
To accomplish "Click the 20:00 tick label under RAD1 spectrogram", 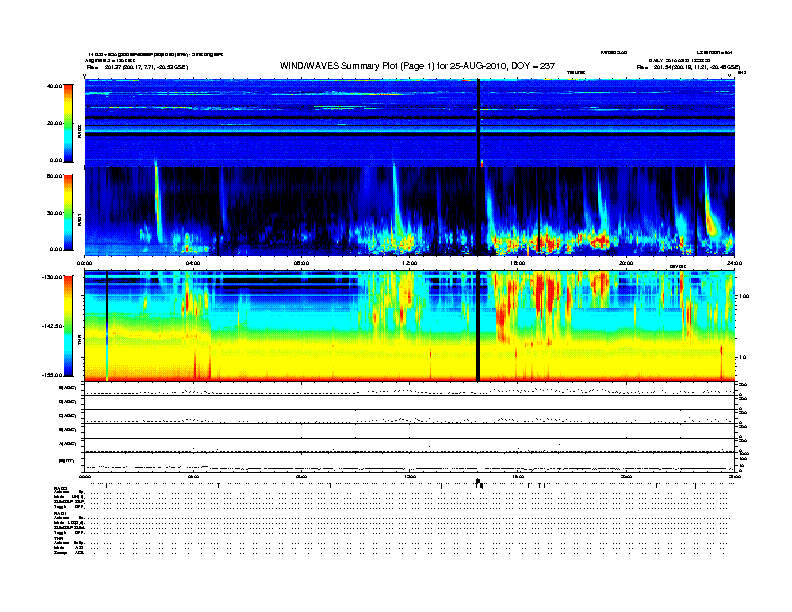I will (x=626, y=263).
